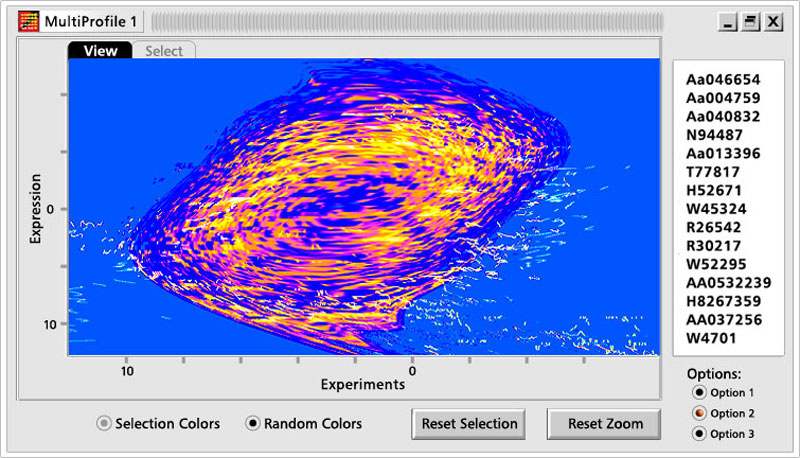The height and width of the screenshot is (458, 800).
Task: Select gene AA037256 in list
Action: [x=724, y=320]
